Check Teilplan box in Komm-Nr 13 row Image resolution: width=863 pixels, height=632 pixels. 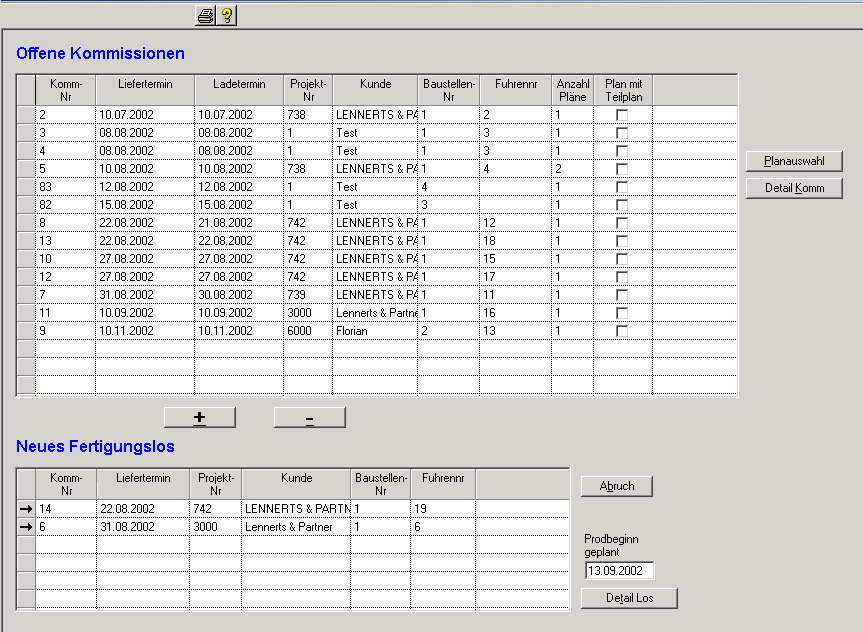[x=622, y=241]
